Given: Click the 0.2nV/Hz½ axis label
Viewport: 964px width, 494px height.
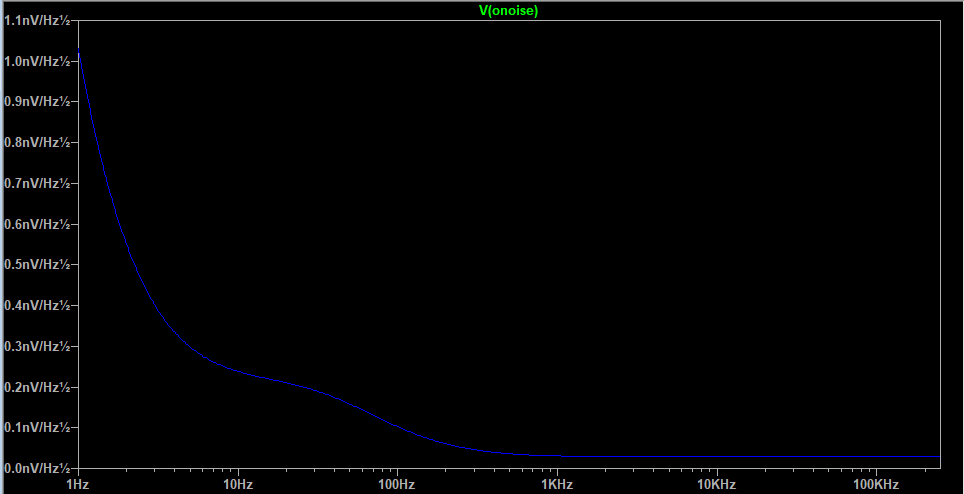Looking at the screenshot, I should pos(37,386).
